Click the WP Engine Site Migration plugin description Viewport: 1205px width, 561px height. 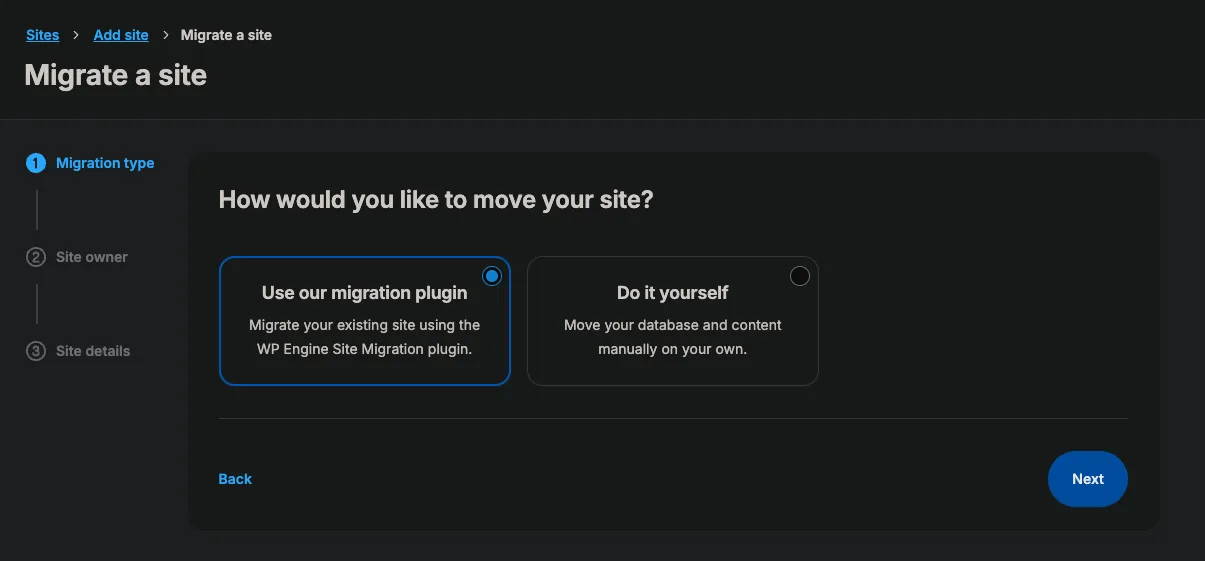point(364,337)
